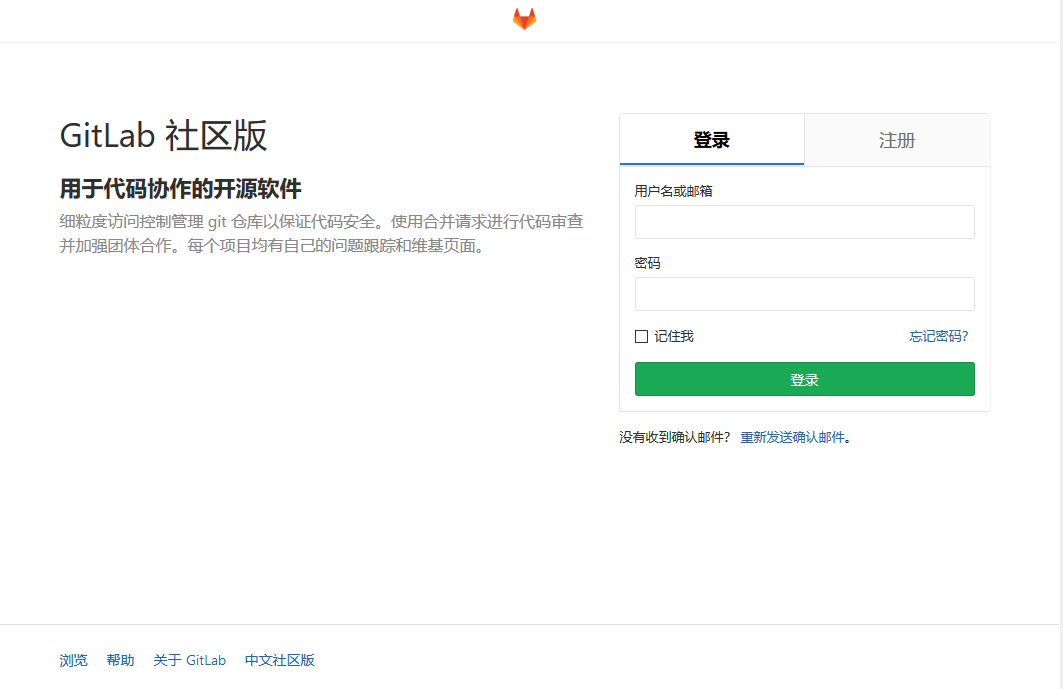Click the 密码 field label
The image size is (1063, 689).
[647, 263]
